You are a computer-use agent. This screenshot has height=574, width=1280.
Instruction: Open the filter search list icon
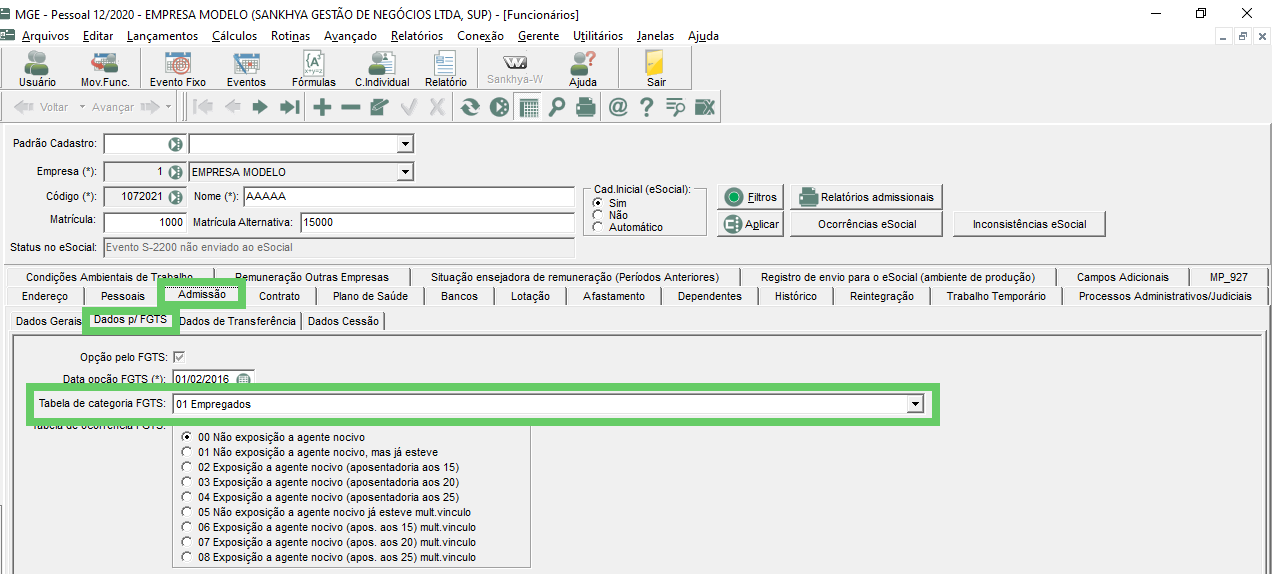coord(675,107)
